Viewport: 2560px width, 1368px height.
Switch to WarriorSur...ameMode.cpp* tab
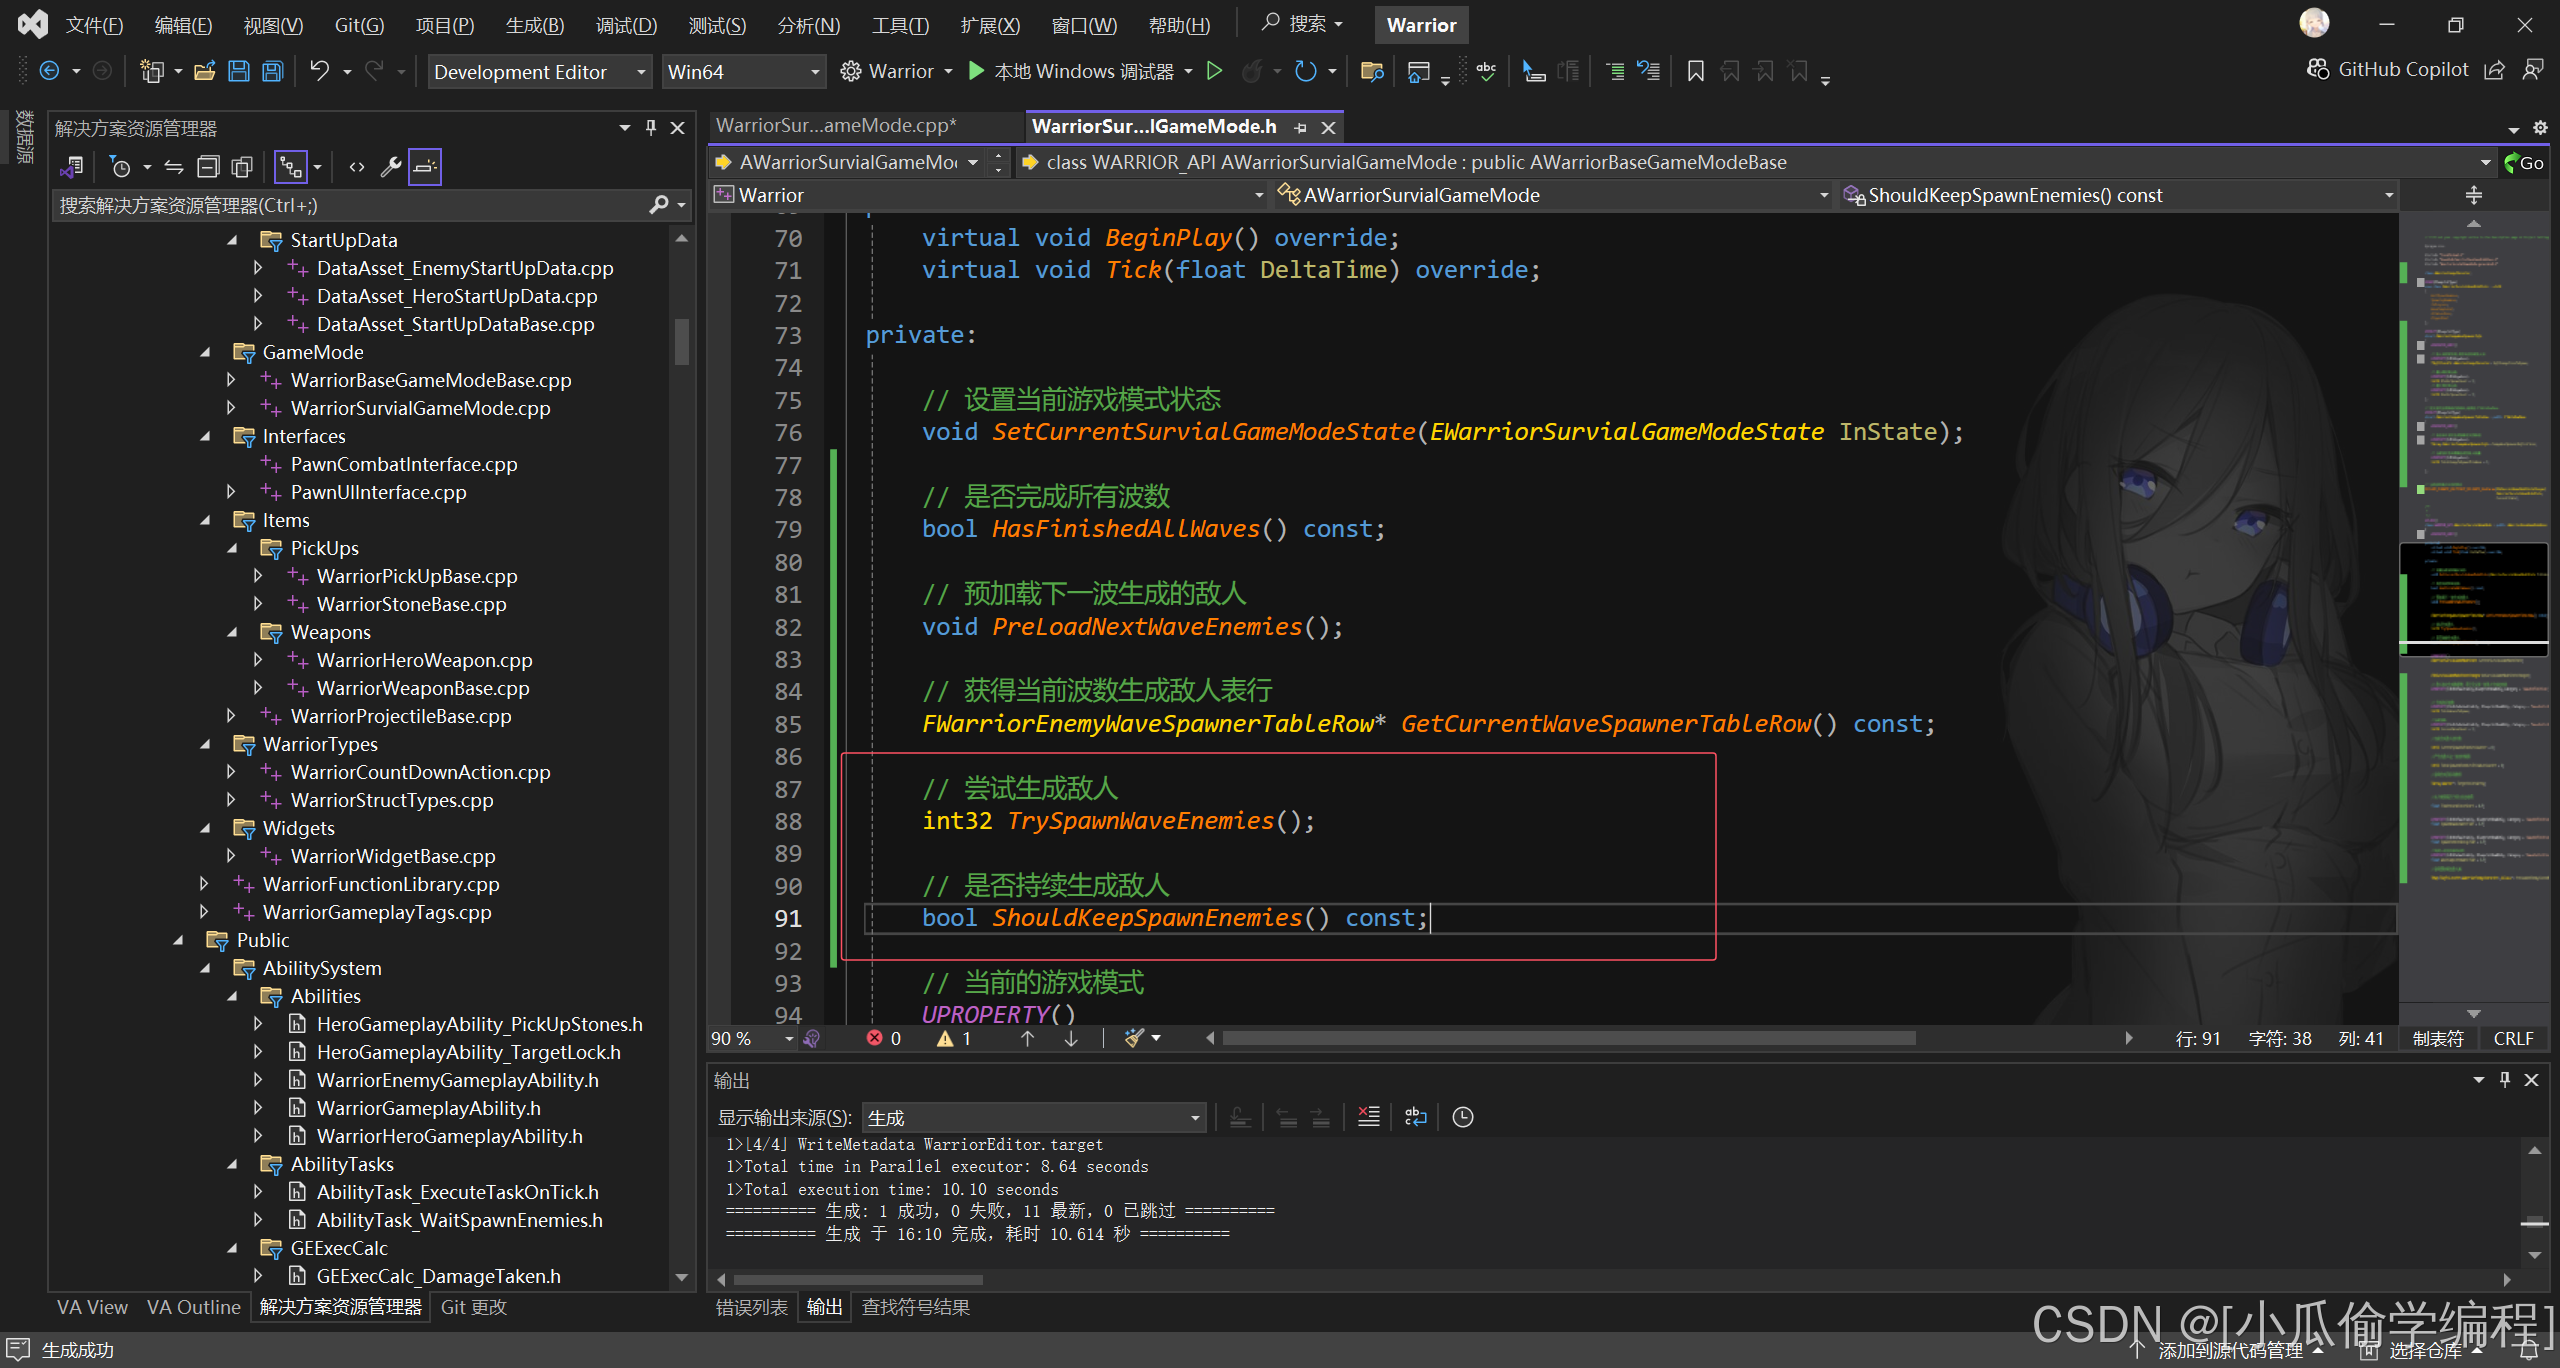(836, 126)
